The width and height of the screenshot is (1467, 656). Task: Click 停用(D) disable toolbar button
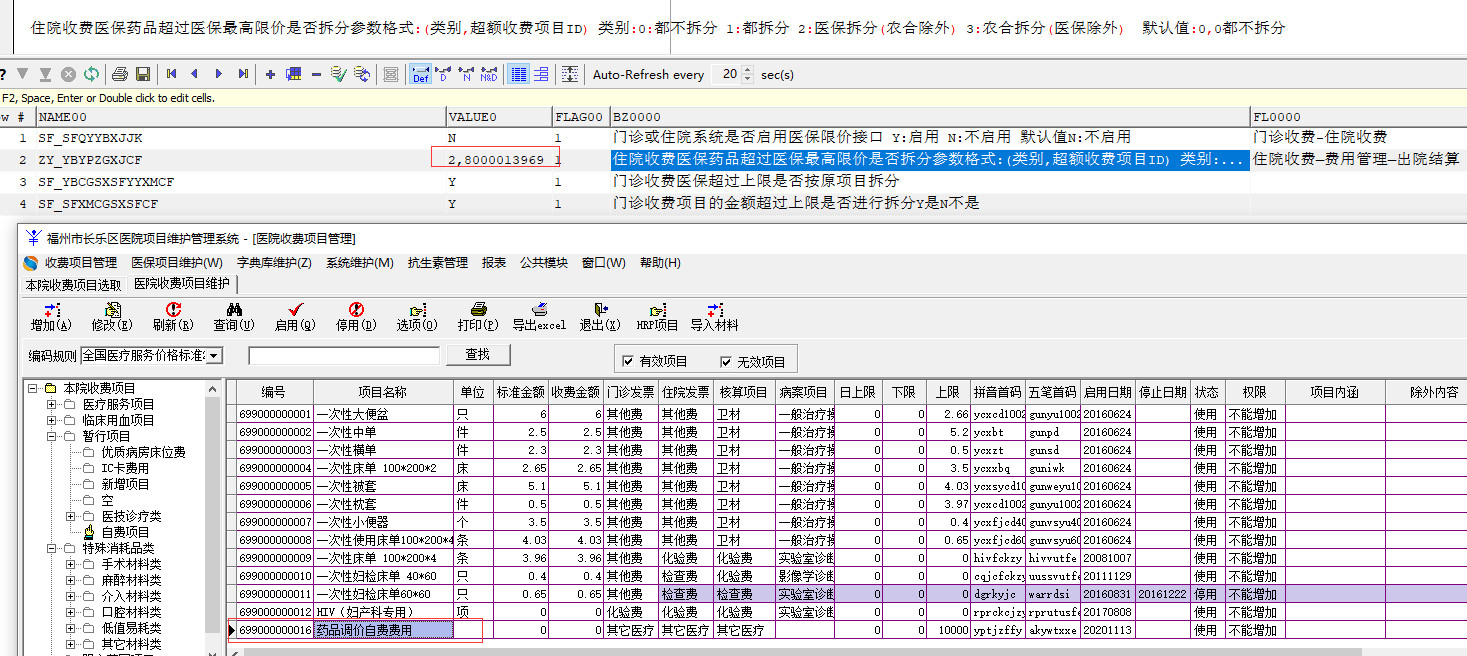coord(355,317)
